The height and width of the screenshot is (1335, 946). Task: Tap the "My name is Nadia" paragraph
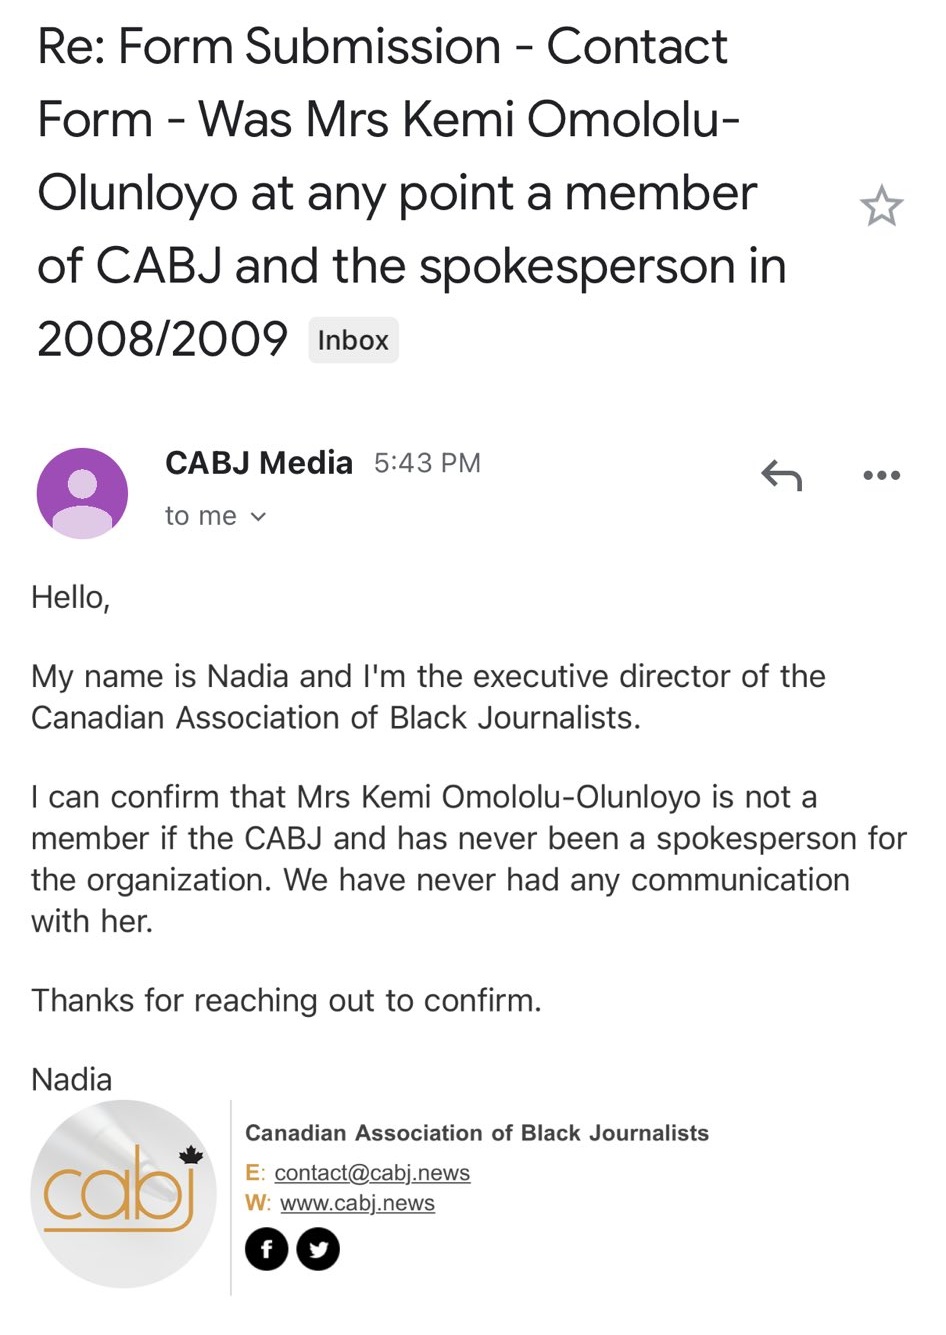click(428, 696)
